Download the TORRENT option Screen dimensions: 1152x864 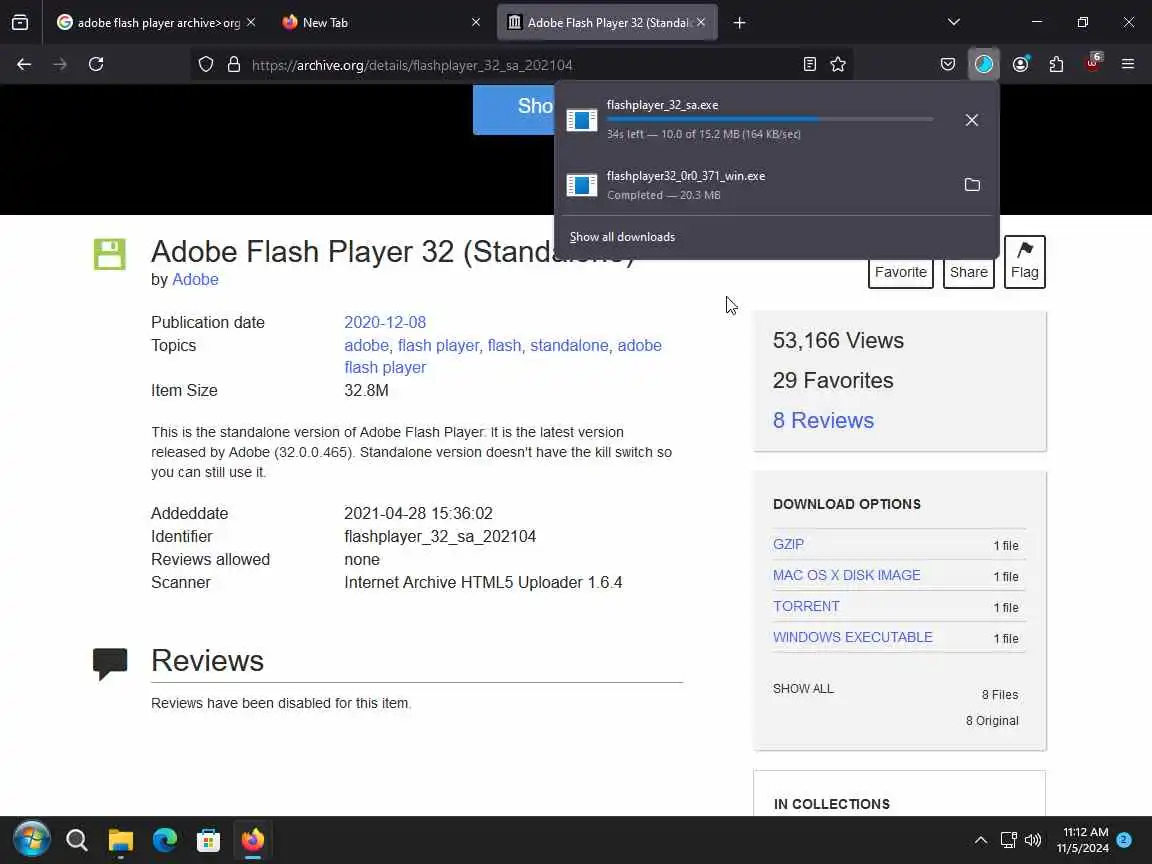(x=806, y=606)
